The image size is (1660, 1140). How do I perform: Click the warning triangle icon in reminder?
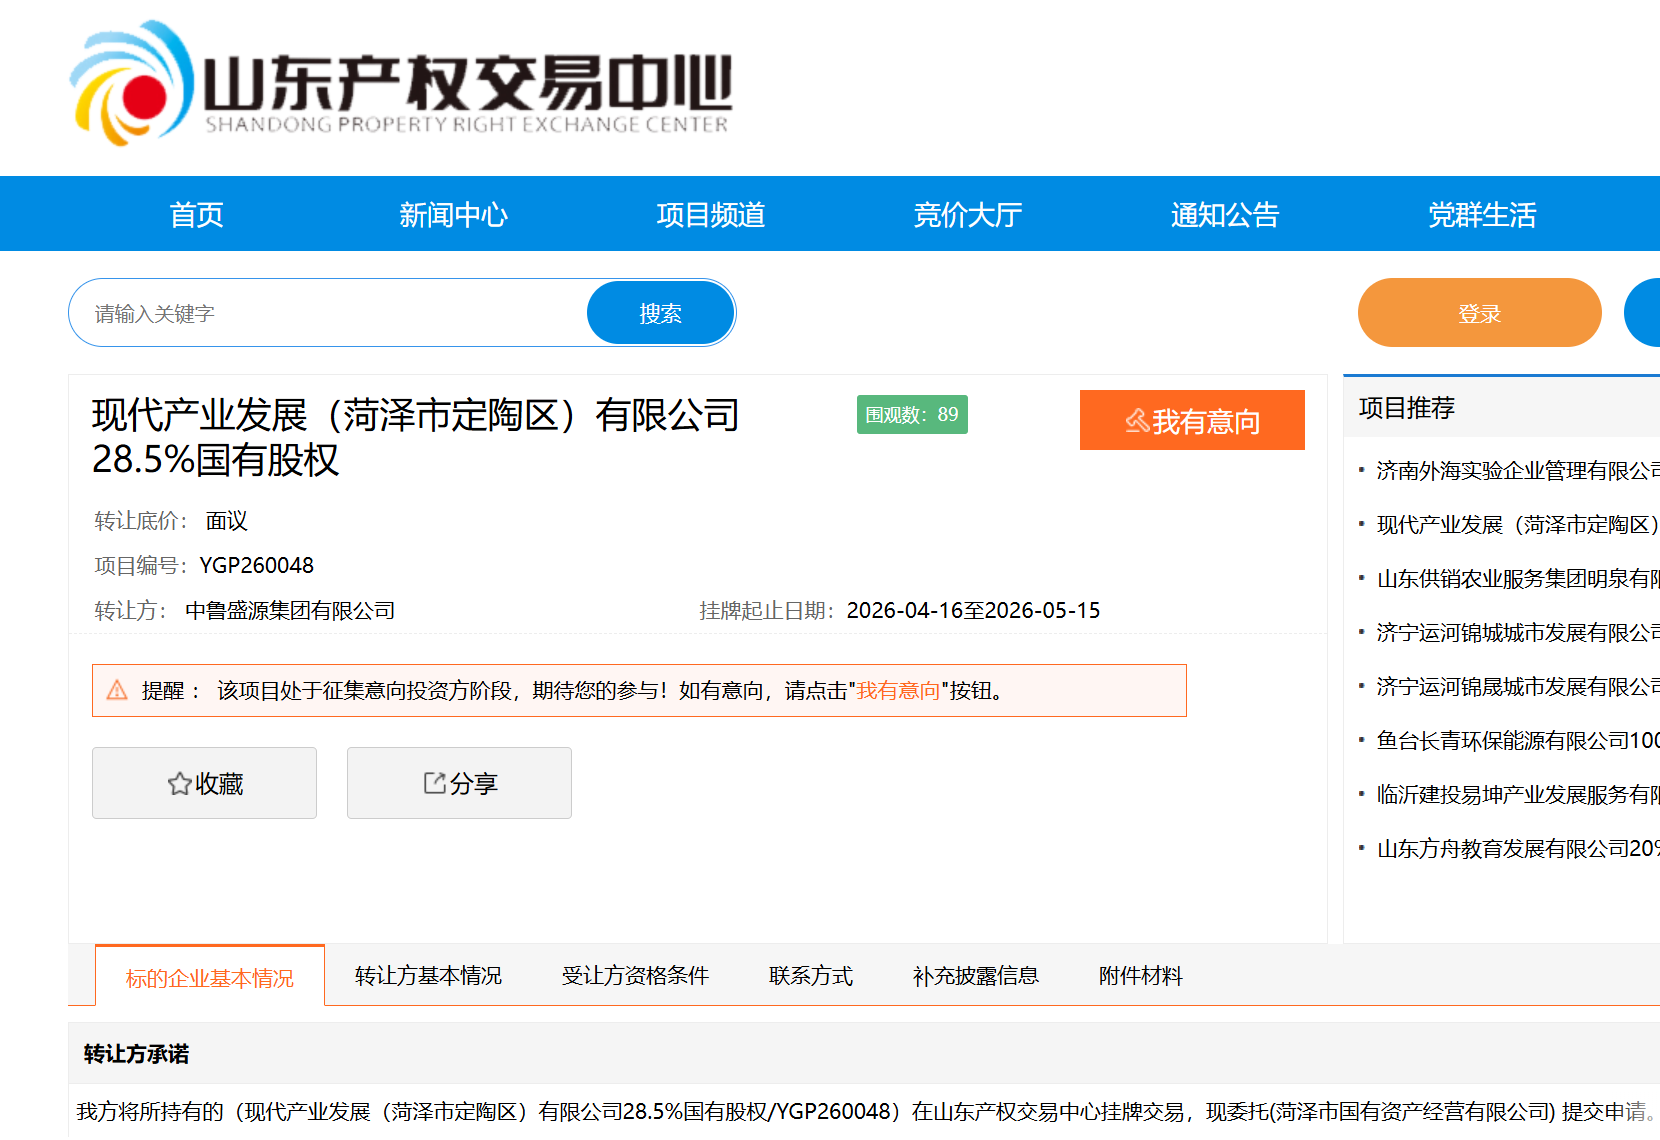click(x=117, y=690)
